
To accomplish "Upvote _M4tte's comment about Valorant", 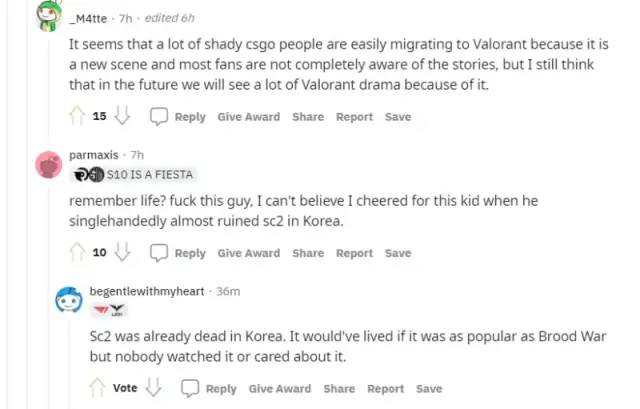I will coord(77,116).
